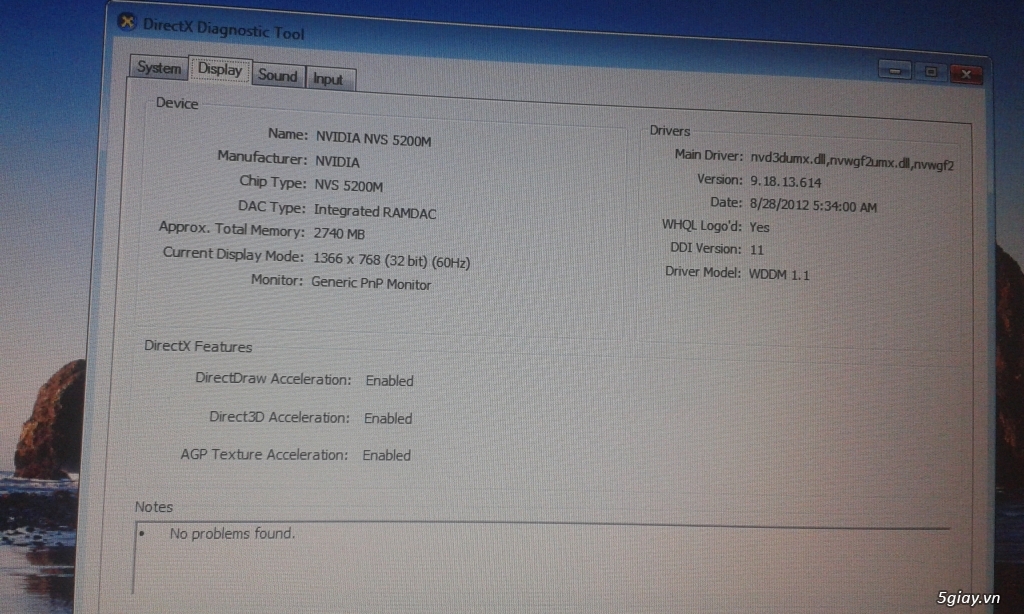
Task: Open the Sound tab
Action: [x=278, y=75]
